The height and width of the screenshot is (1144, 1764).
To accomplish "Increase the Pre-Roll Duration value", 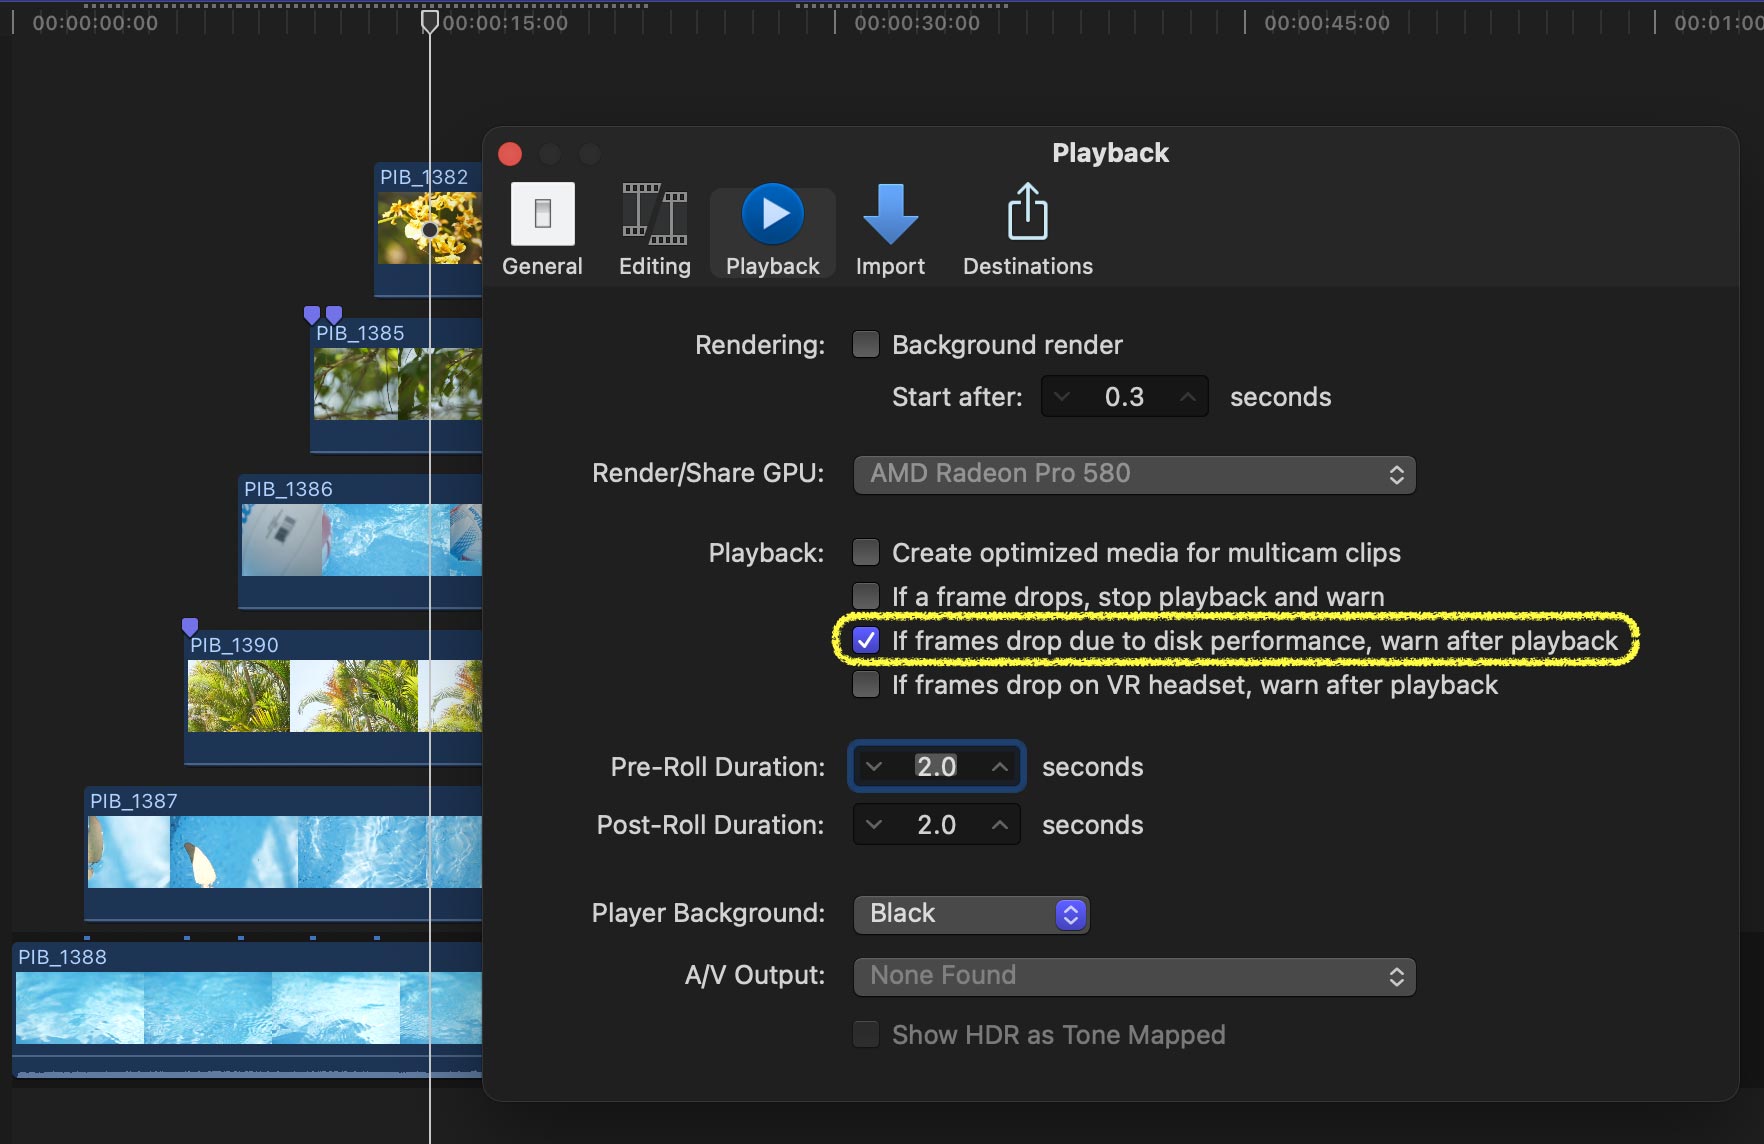I will pyautogui.click(x=999, y=767).
